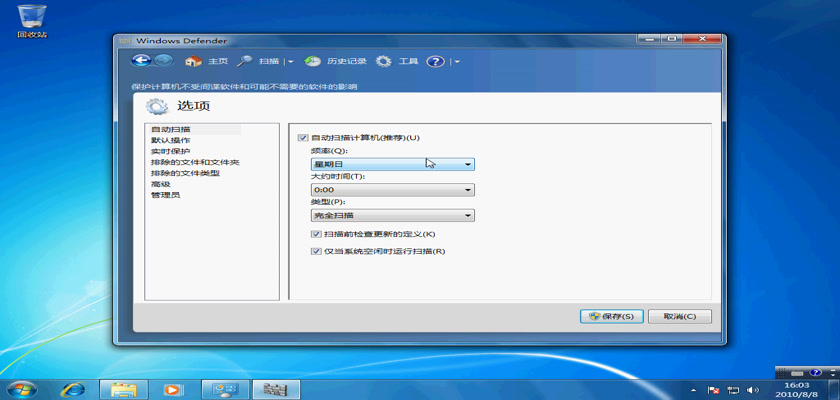
Task: Open the Recycle Bin (回收站) desktop icon
Action: point(32,18)
